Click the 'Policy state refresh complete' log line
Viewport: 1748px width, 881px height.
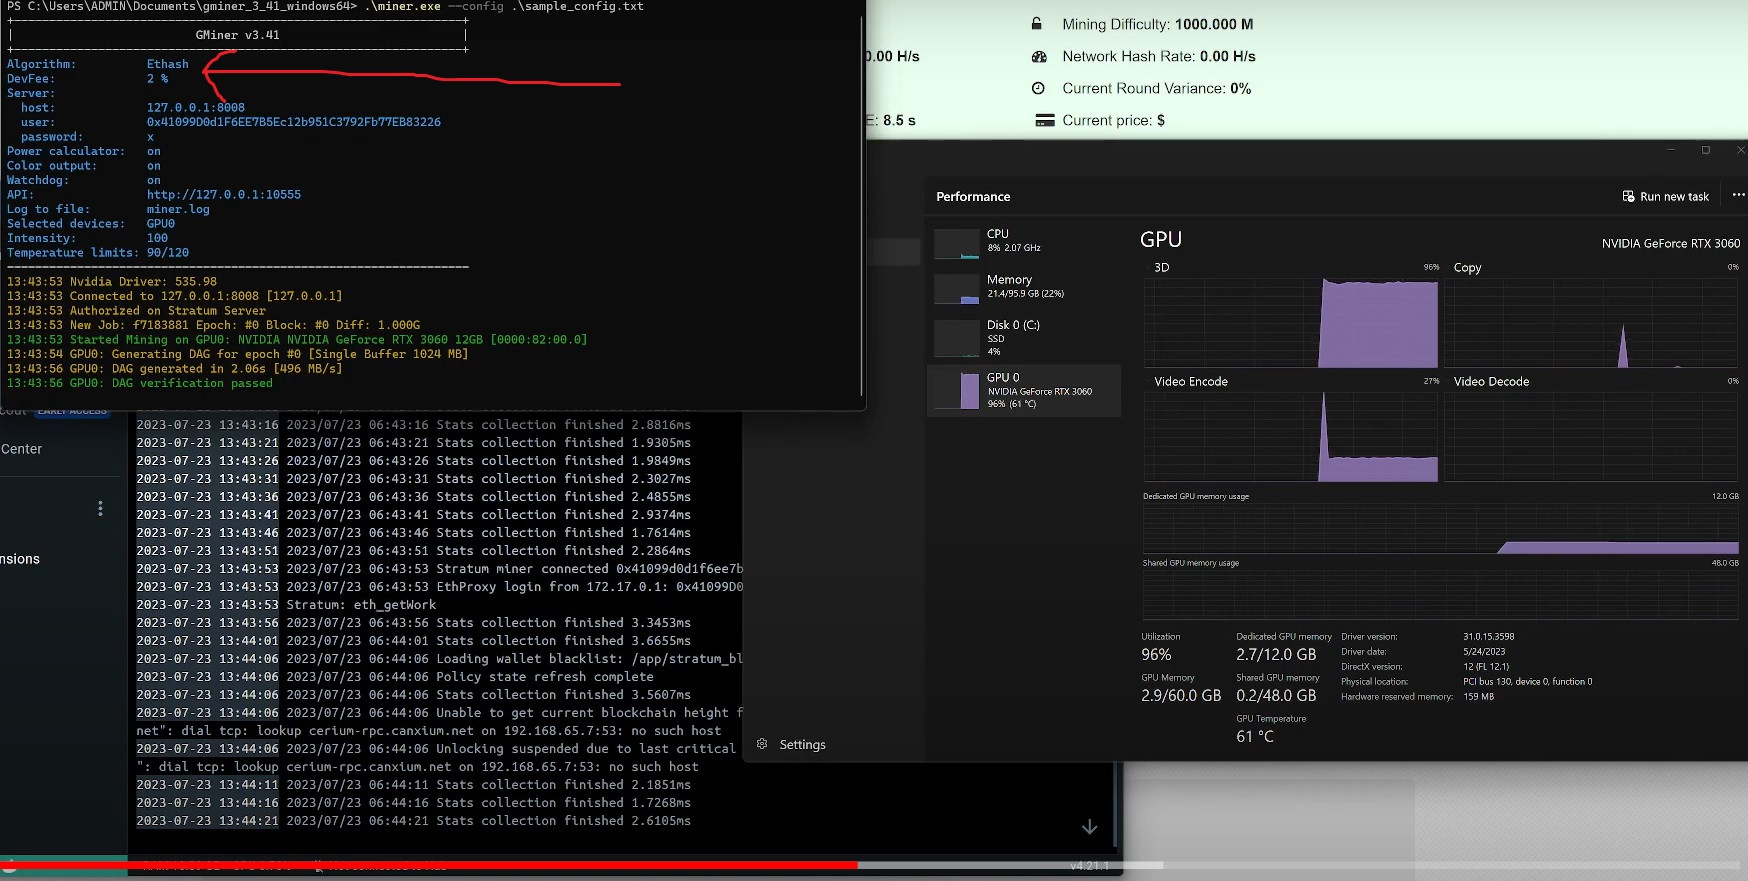click(395, 677)
